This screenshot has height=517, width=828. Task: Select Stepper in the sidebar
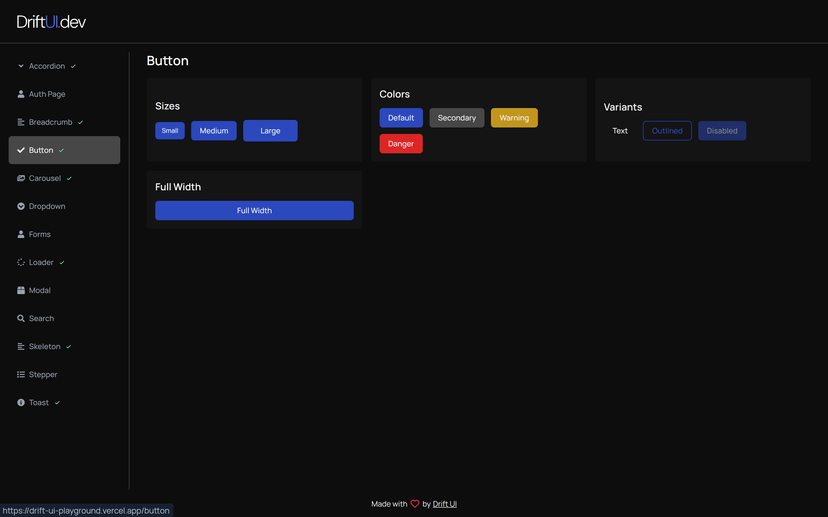(64, 374)
